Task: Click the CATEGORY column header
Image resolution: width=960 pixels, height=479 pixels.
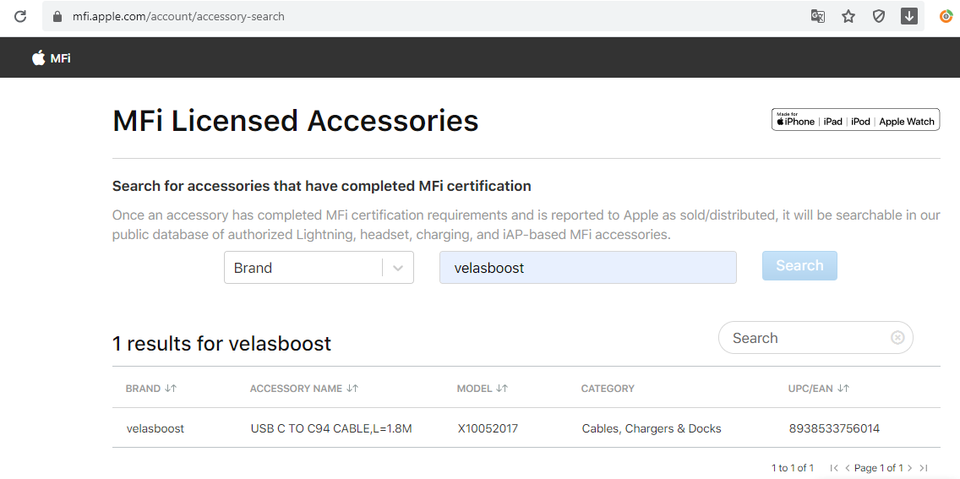Action: [607, 388]
